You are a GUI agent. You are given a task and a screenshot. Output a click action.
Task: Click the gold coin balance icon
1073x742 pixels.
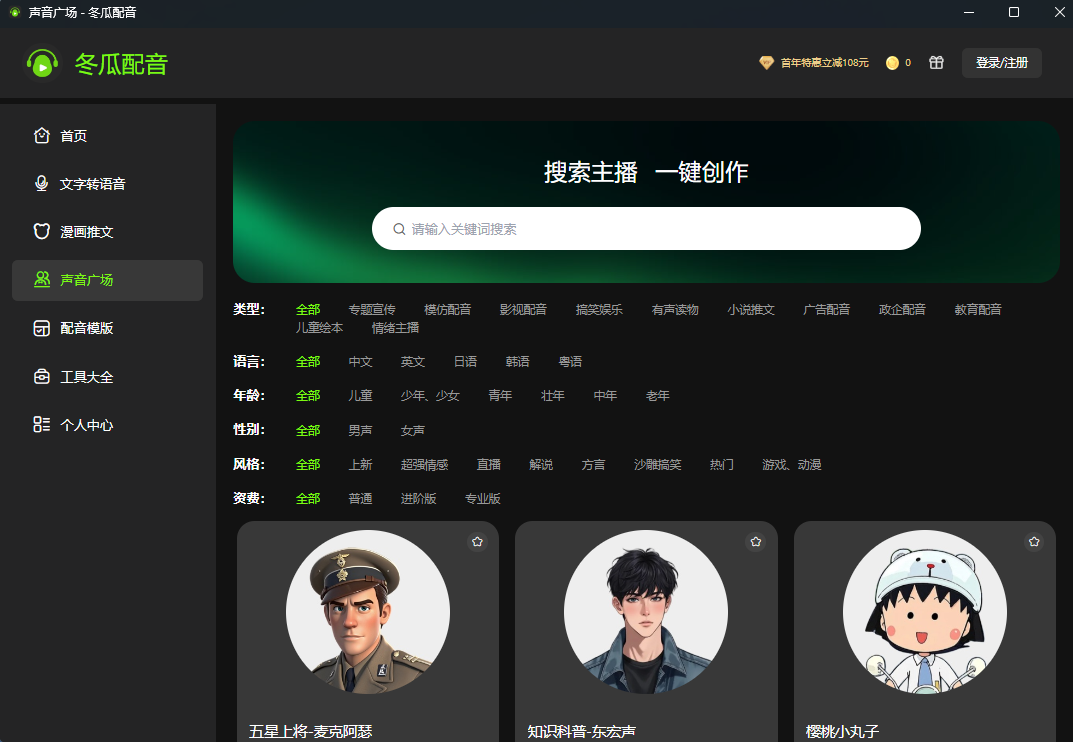[x=892, y=63]
